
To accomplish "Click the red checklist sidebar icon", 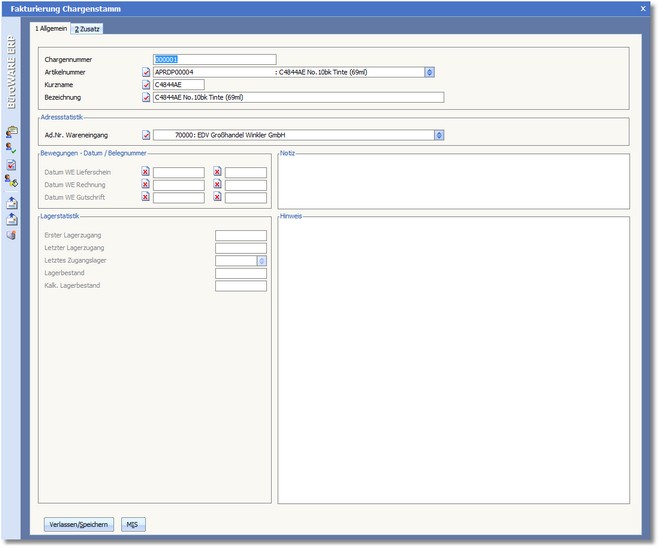I will [x=11, y=165].
